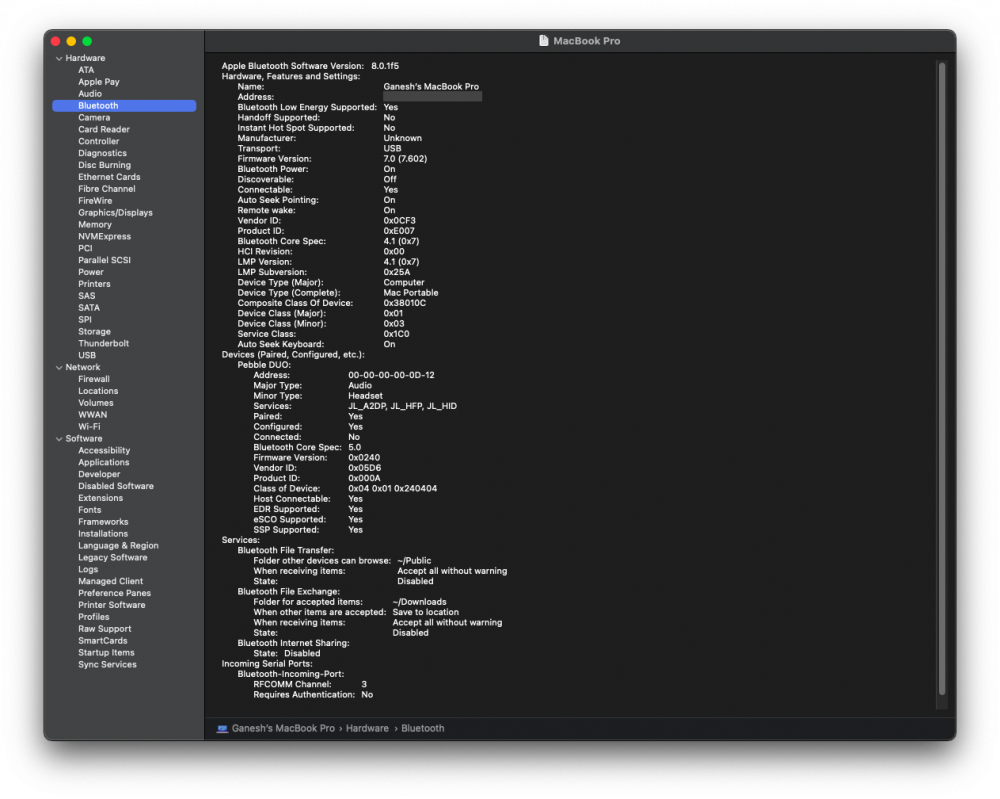Open Fibre Channel entry
This screenshot has height=799, width=1000.
coord(107,189)
